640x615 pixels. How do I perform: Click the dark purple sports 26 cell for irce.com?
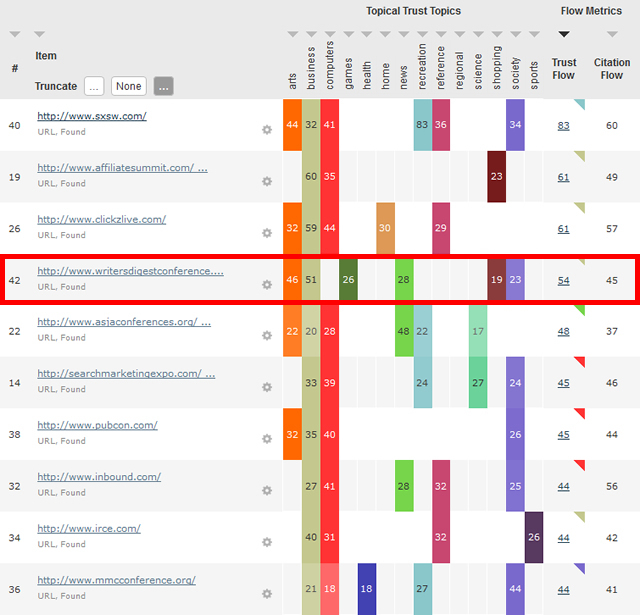point(534,537)
